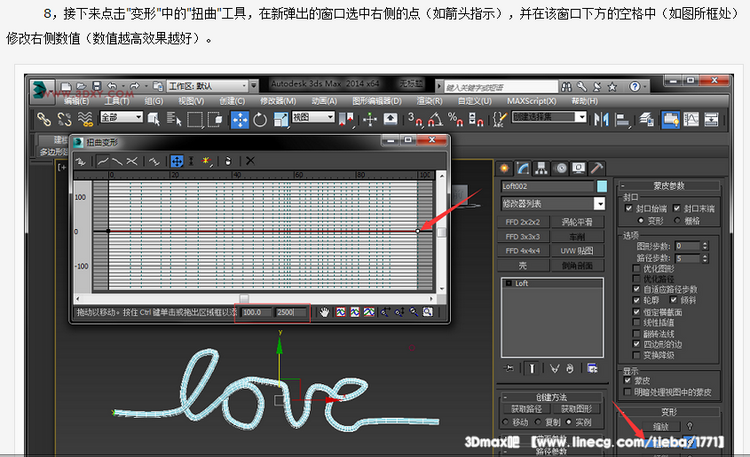This screenshot has width=750, height=457.
Task: Click Insert Corner Point icon in deformation toolbar
Action: click(x=206, y=161)
